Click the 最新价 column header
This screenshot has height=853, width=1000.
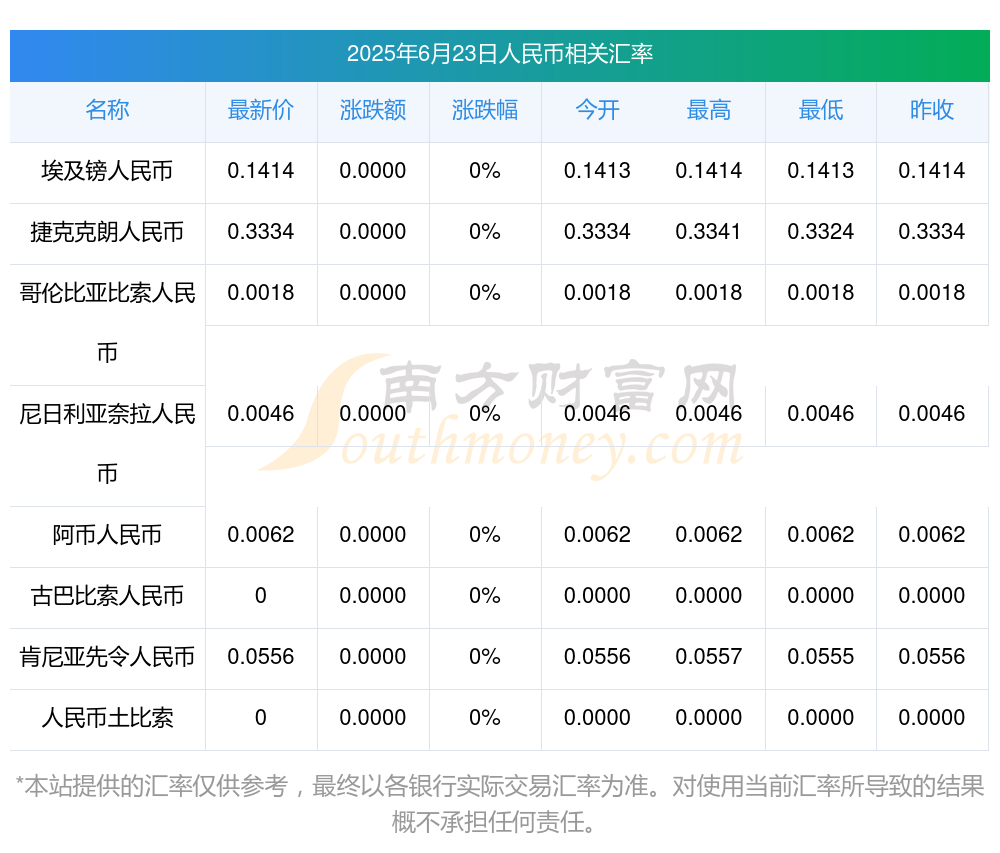(x=261, y=110)
